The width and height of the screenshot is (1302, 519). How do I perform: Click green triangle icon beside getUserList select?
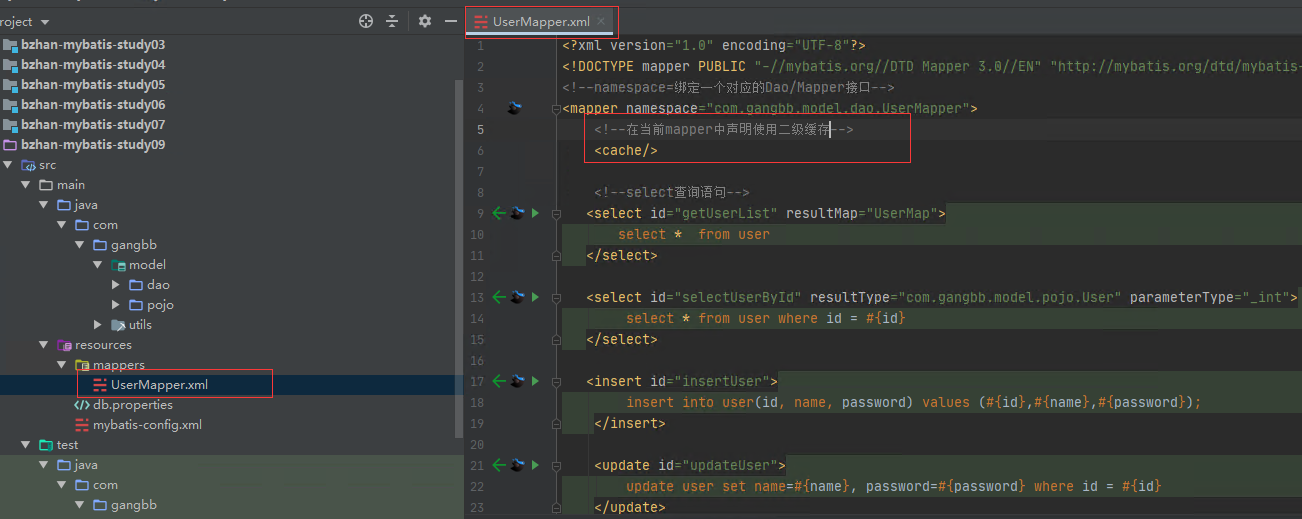point(535,213)
